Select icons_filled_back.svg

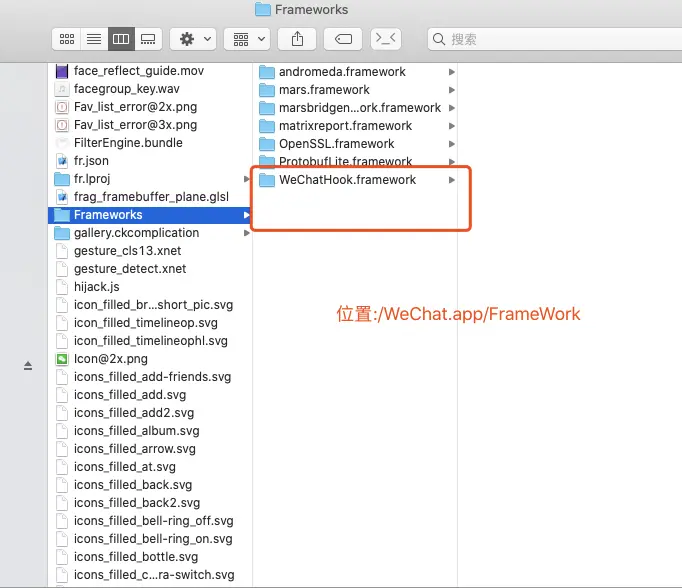[133, 485]
